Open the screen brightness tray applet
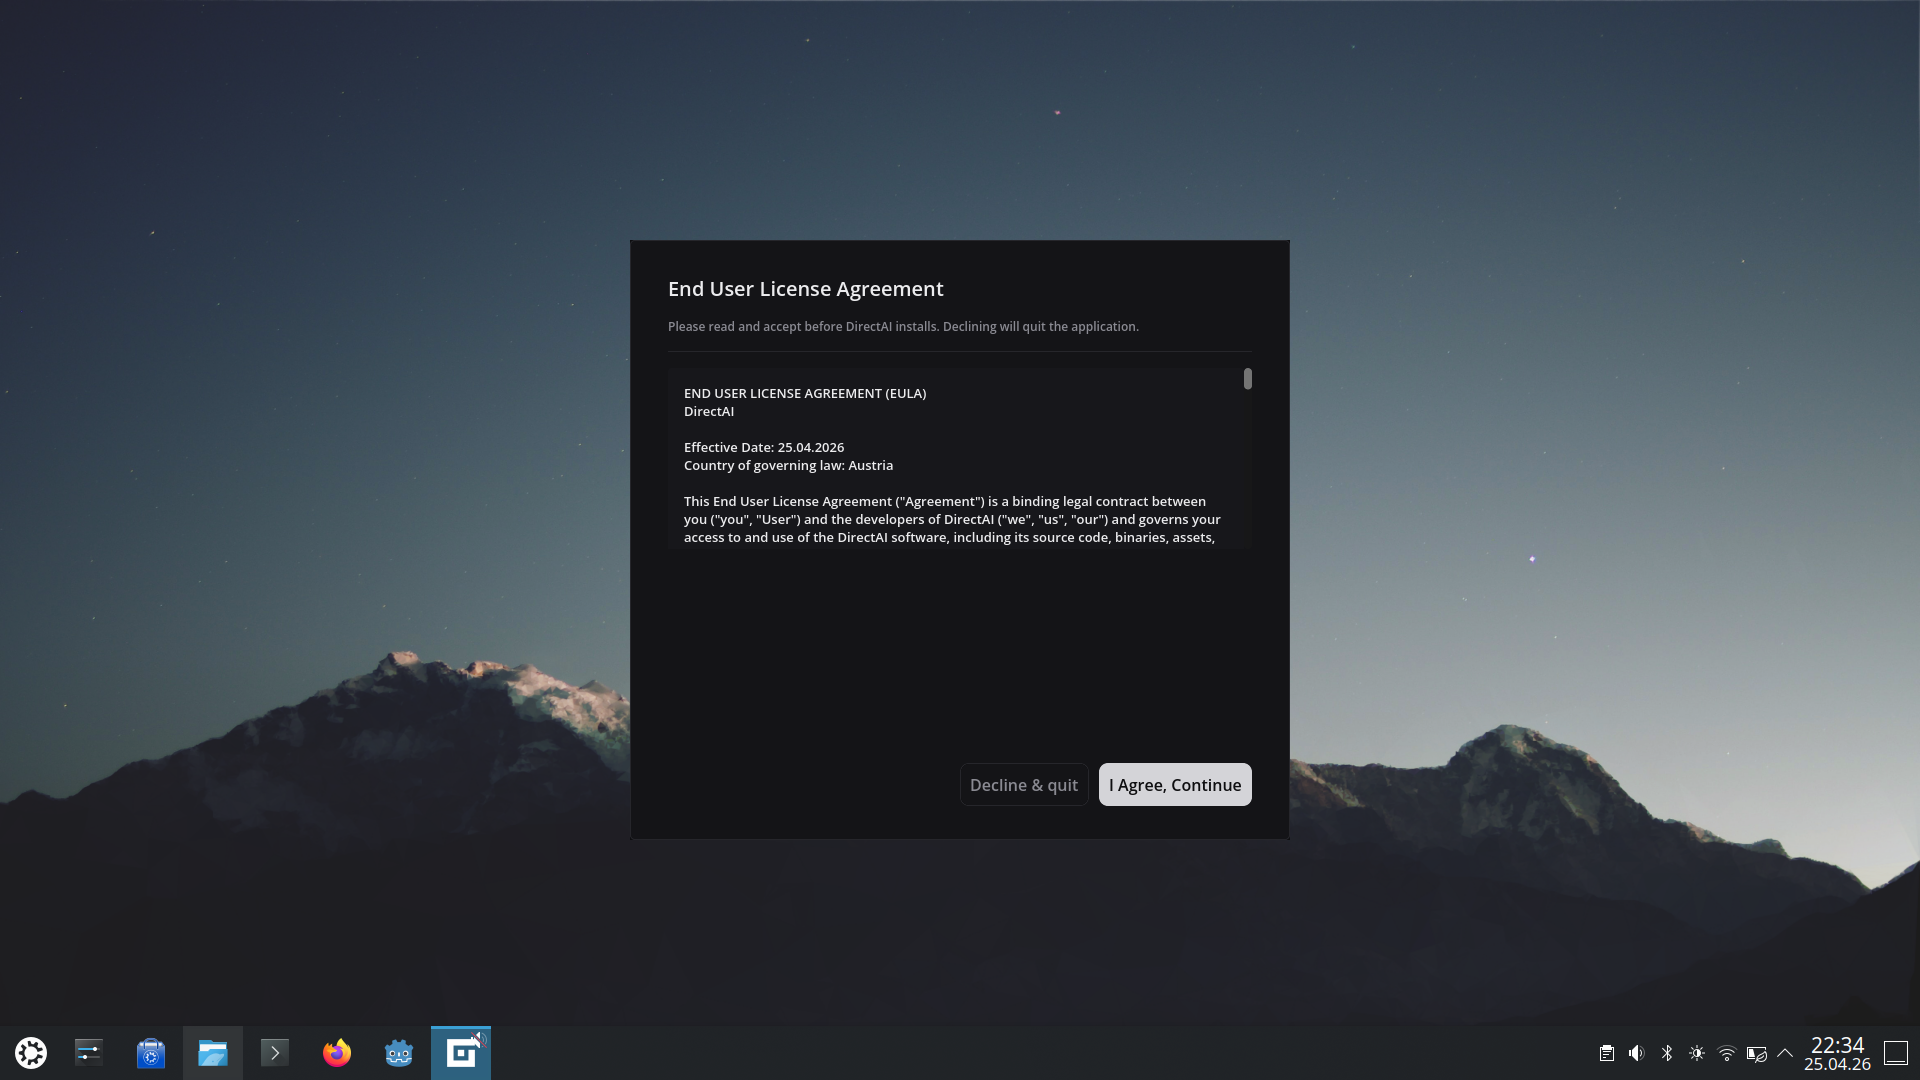 click(1697, 1053)
